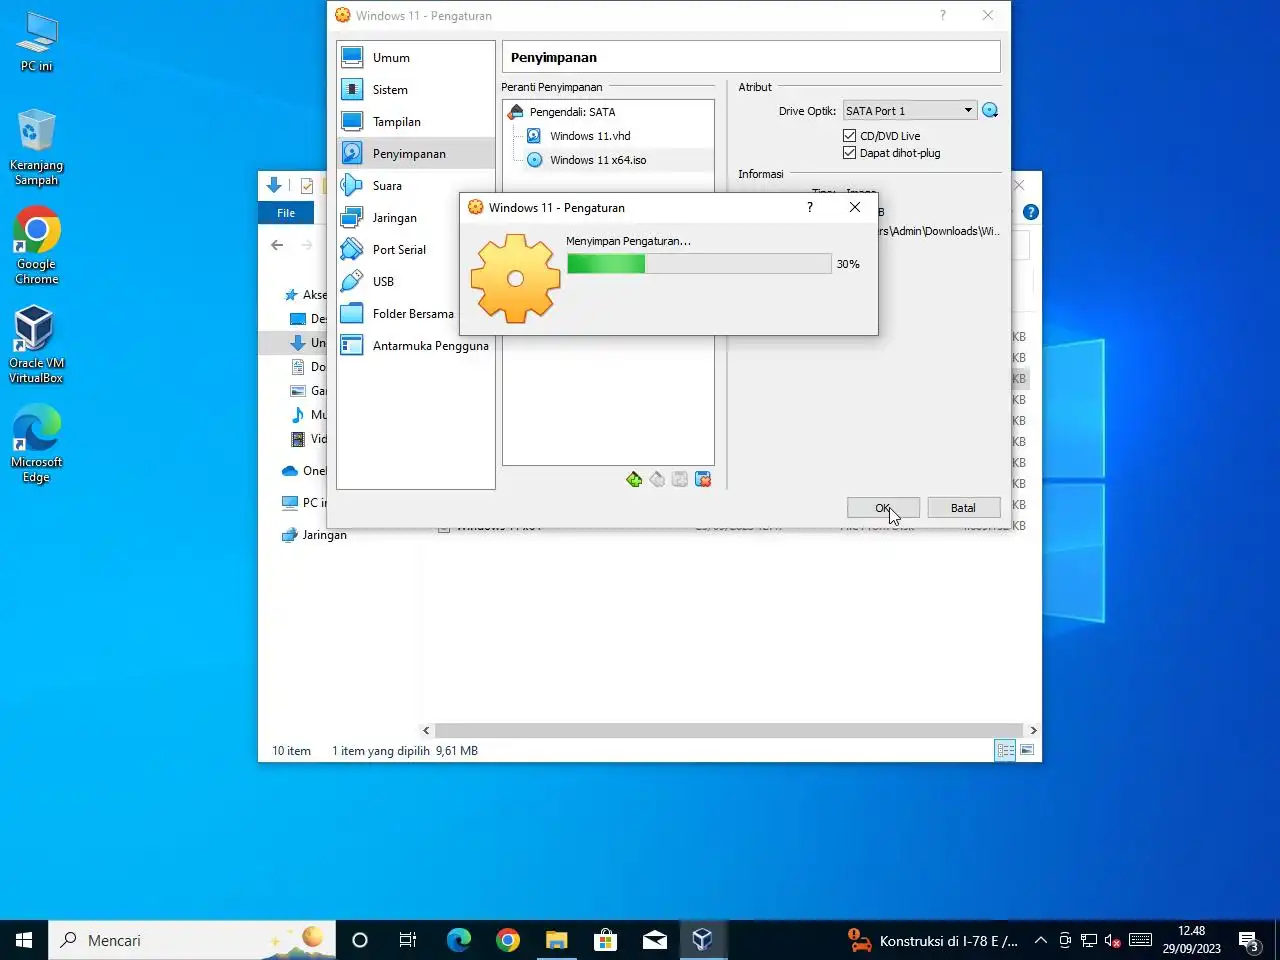Launch Microsoft Edge desktop shortcut
The height and width of the screenshot is (960, 1280).
point(37,443)
